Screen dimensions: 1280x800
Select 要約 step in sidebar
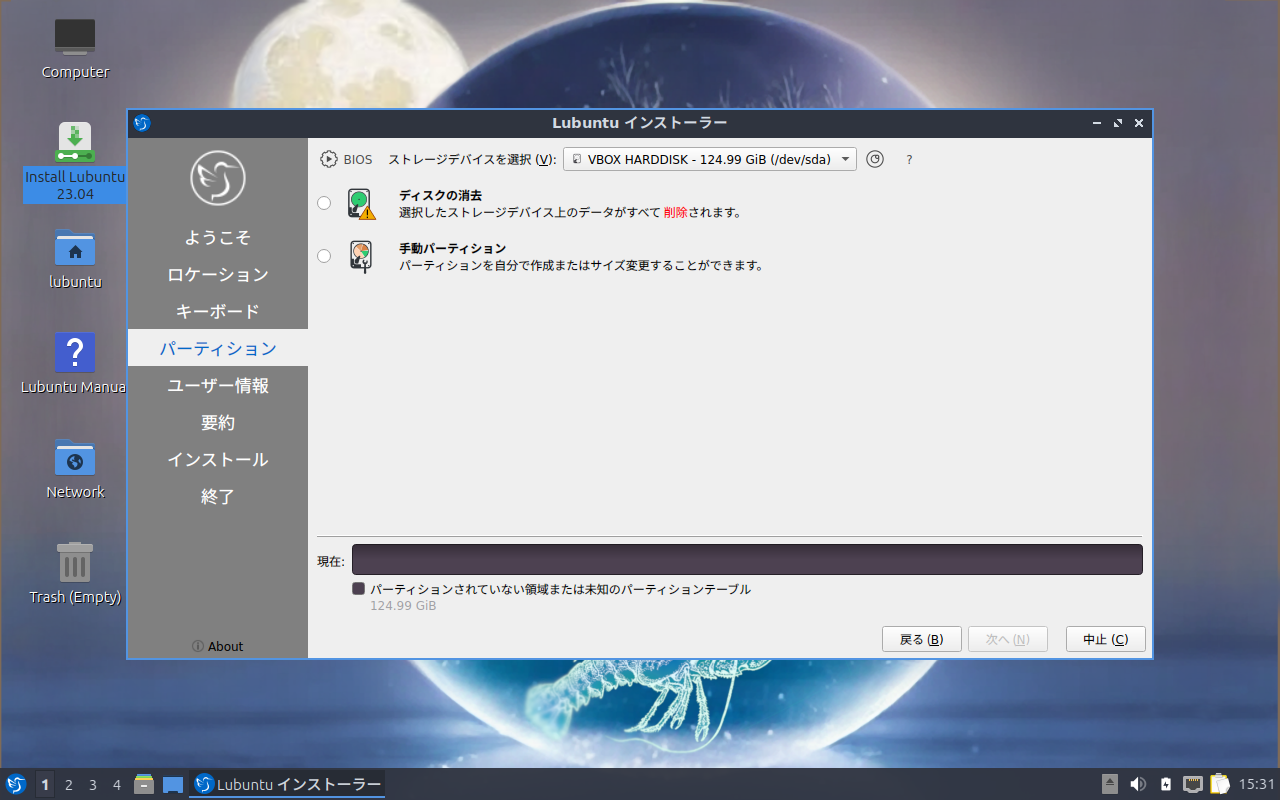(218, 422)
